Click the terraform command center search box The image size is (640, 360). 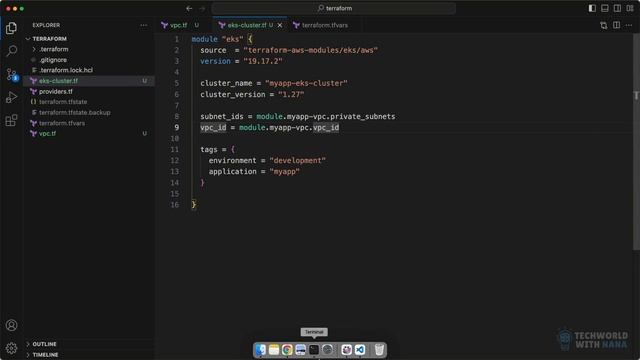pos(333,8)
